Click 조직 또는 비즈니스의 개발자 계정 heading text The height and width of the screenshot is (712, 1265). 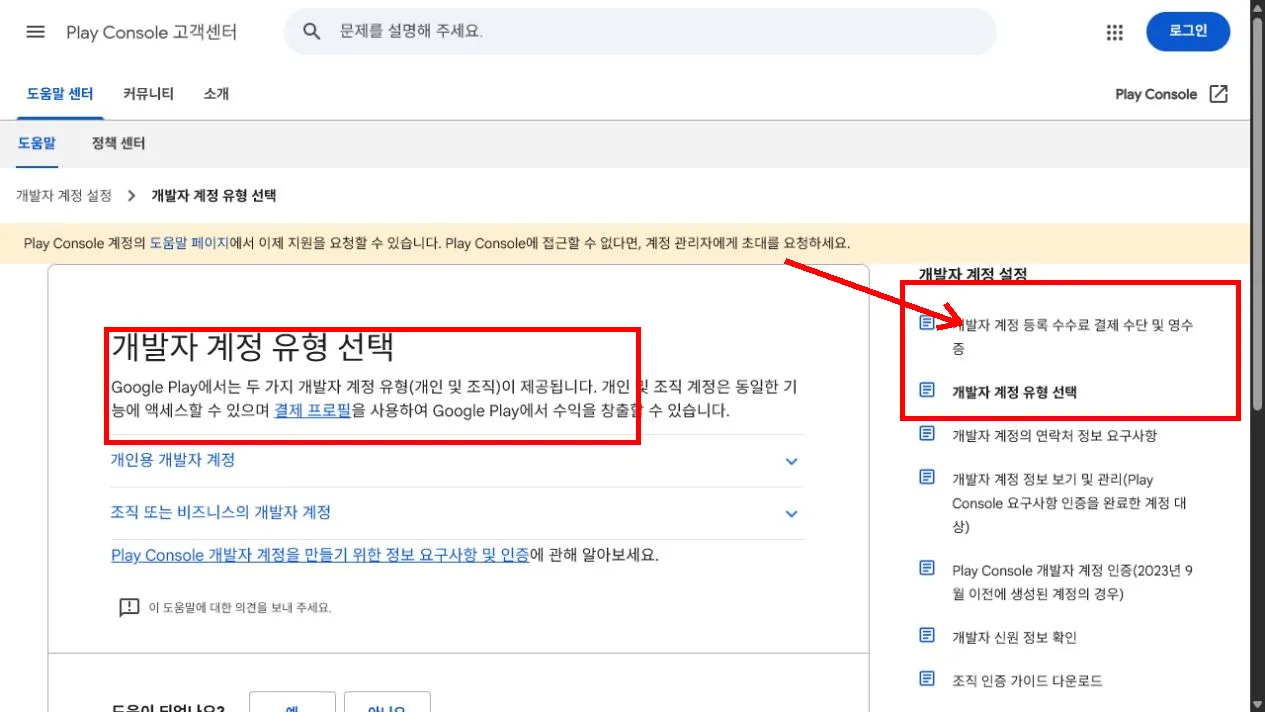221,512
